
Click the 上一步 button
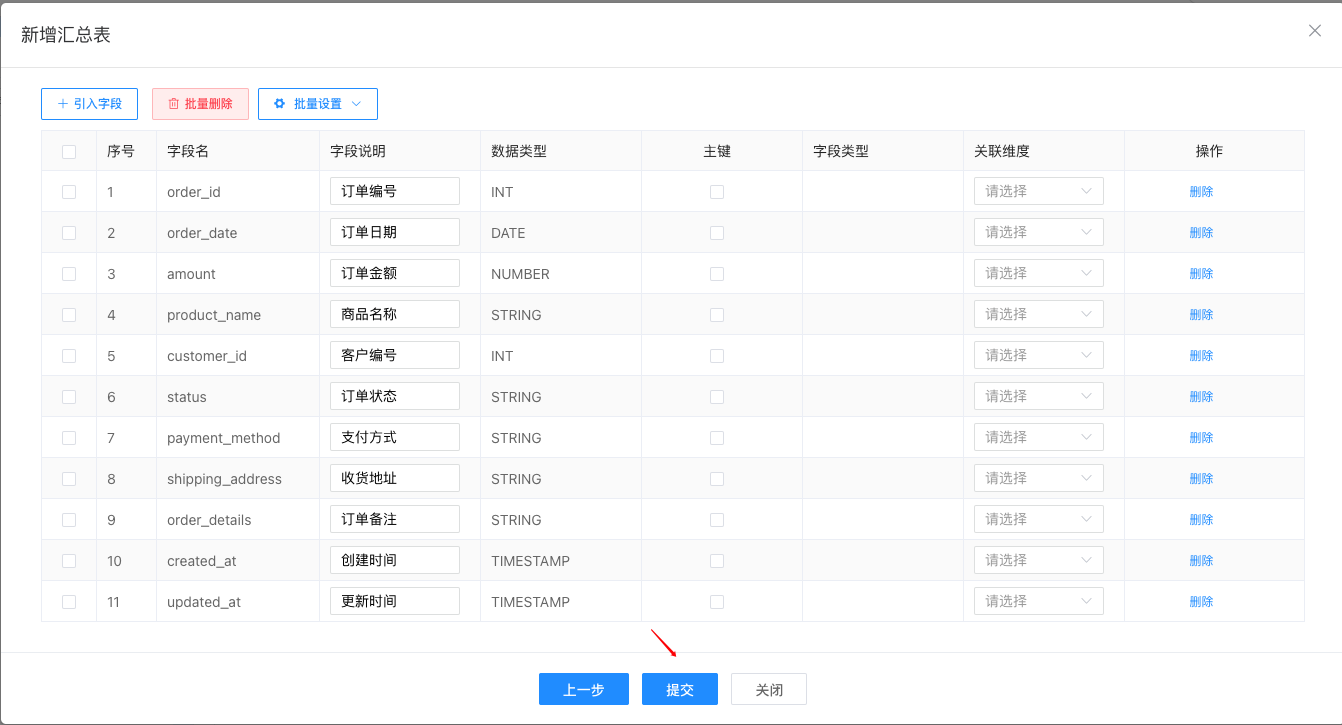click(x=583, y=689)
